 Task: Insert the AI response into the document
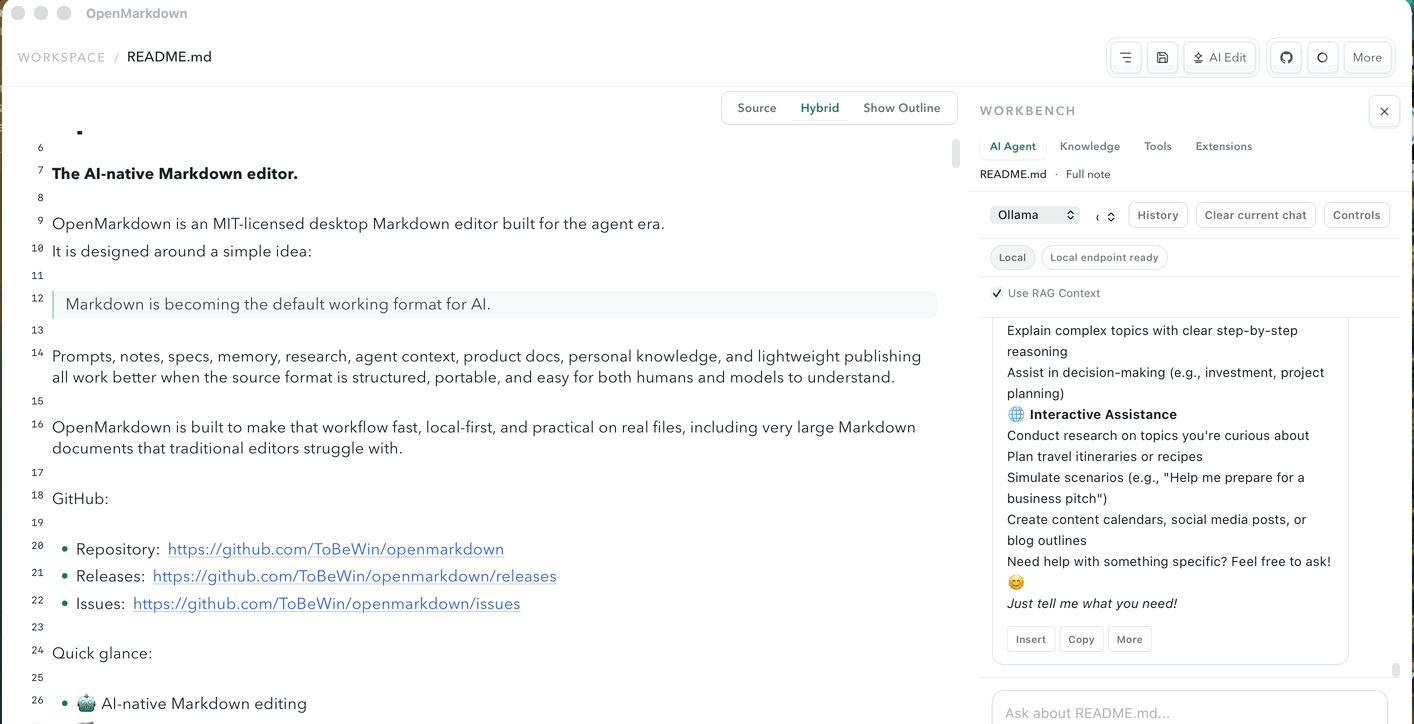point(1031,639)
